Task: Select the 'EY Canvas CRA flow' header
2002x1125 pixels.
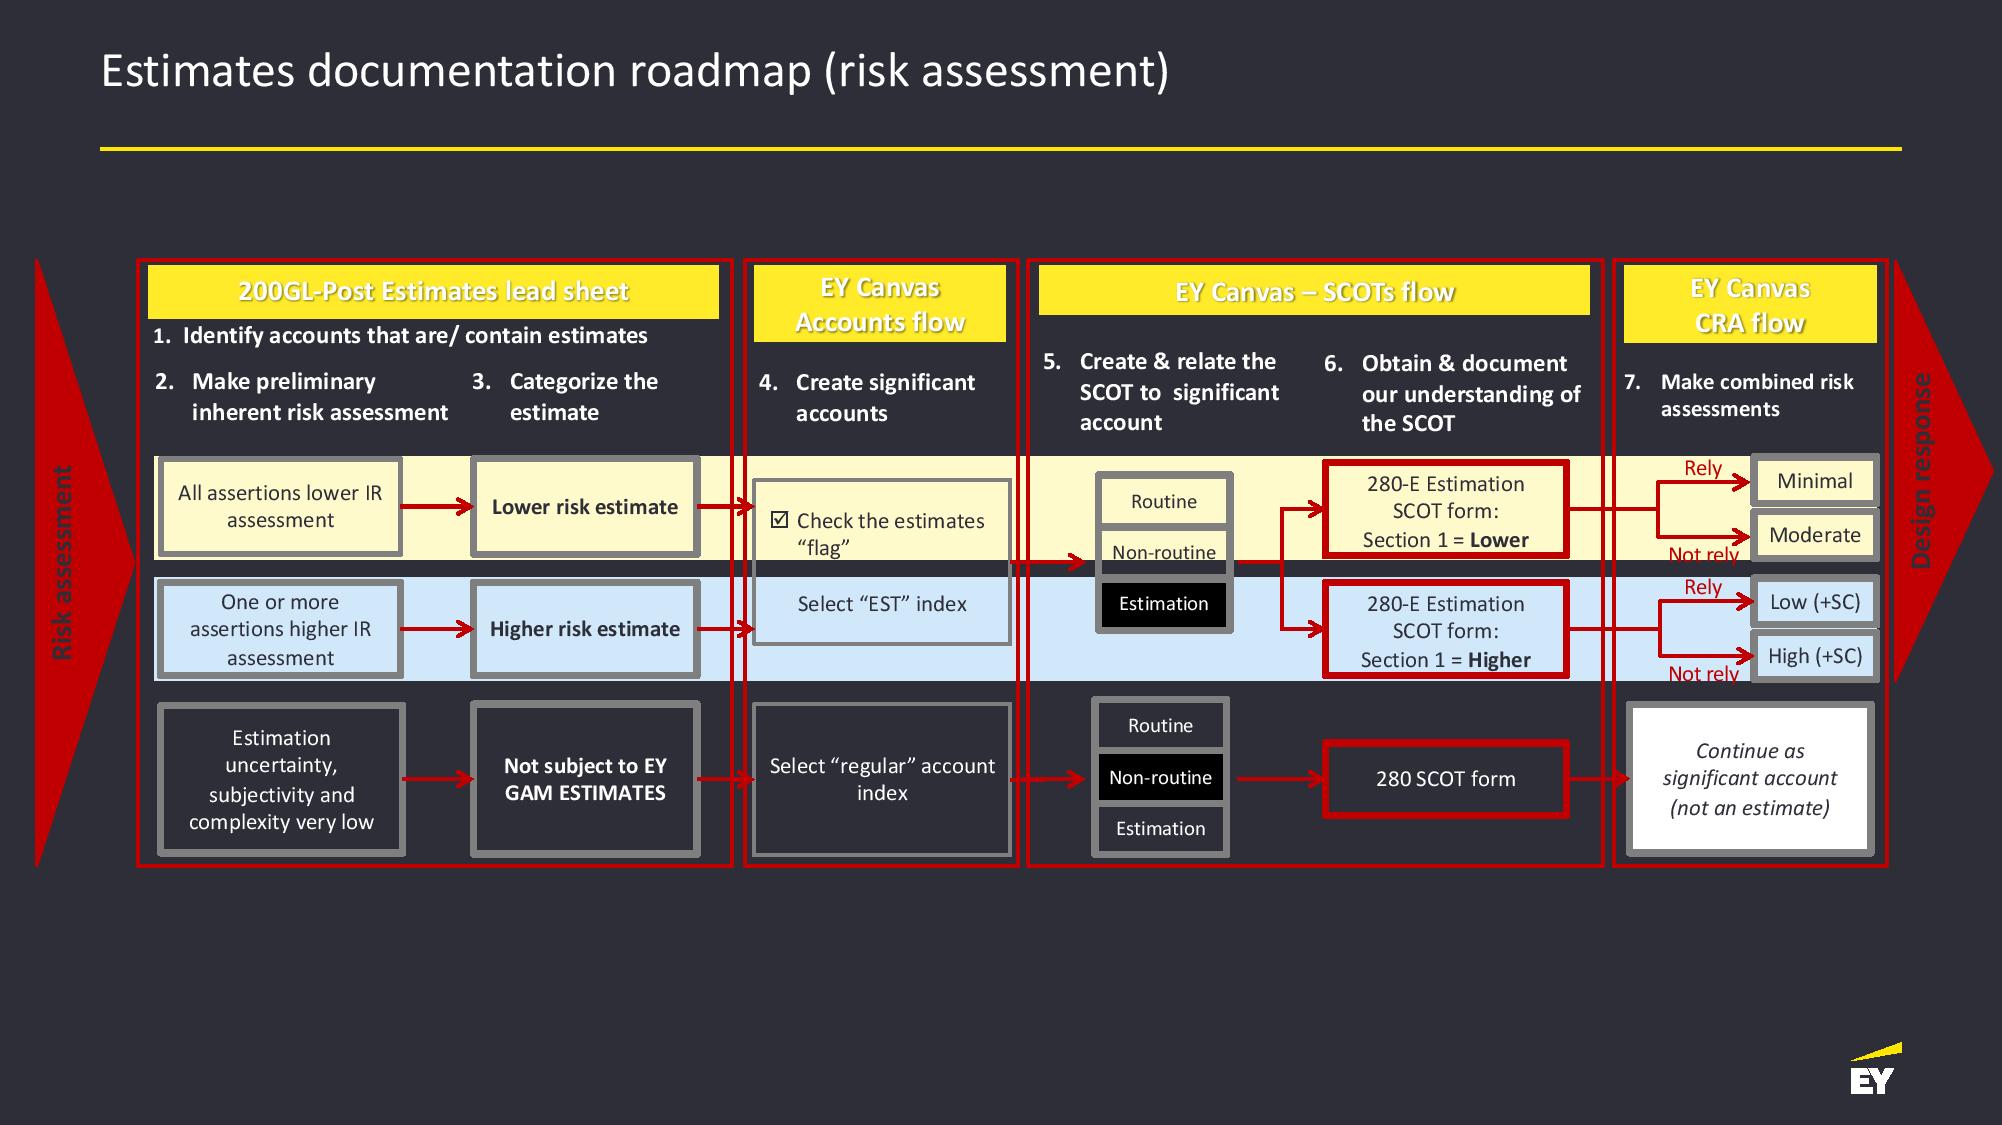Action: [1750, 304]
